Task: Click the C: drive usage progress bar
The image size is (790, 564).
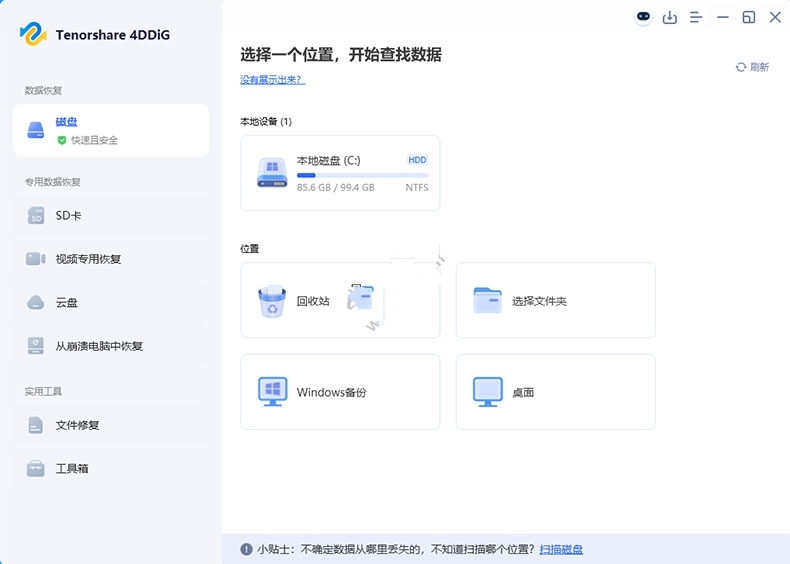Action: (x=362, y=175)
